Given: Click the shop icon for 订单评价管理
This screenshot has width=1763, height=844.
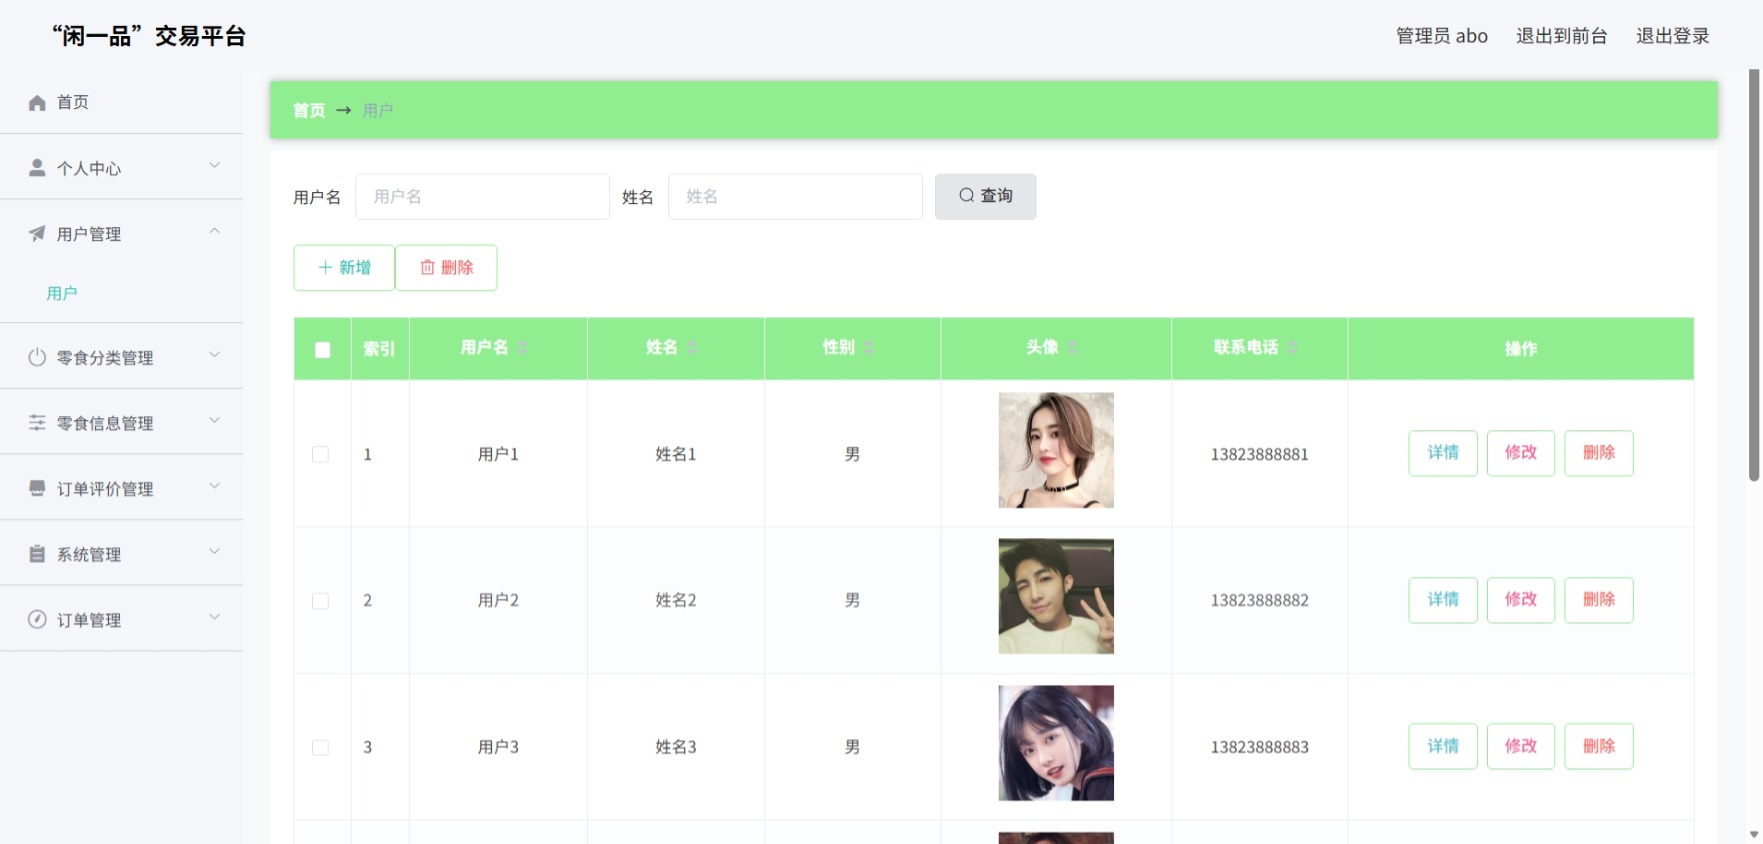Looking at the screenshot, I should (x=37, y=488).
